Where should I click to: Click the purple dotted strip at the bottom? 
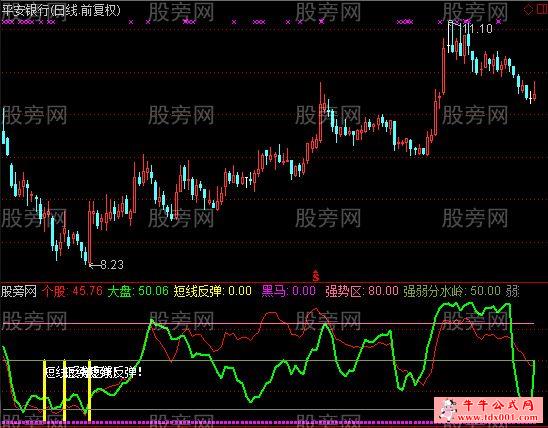(x=274, y=423)
